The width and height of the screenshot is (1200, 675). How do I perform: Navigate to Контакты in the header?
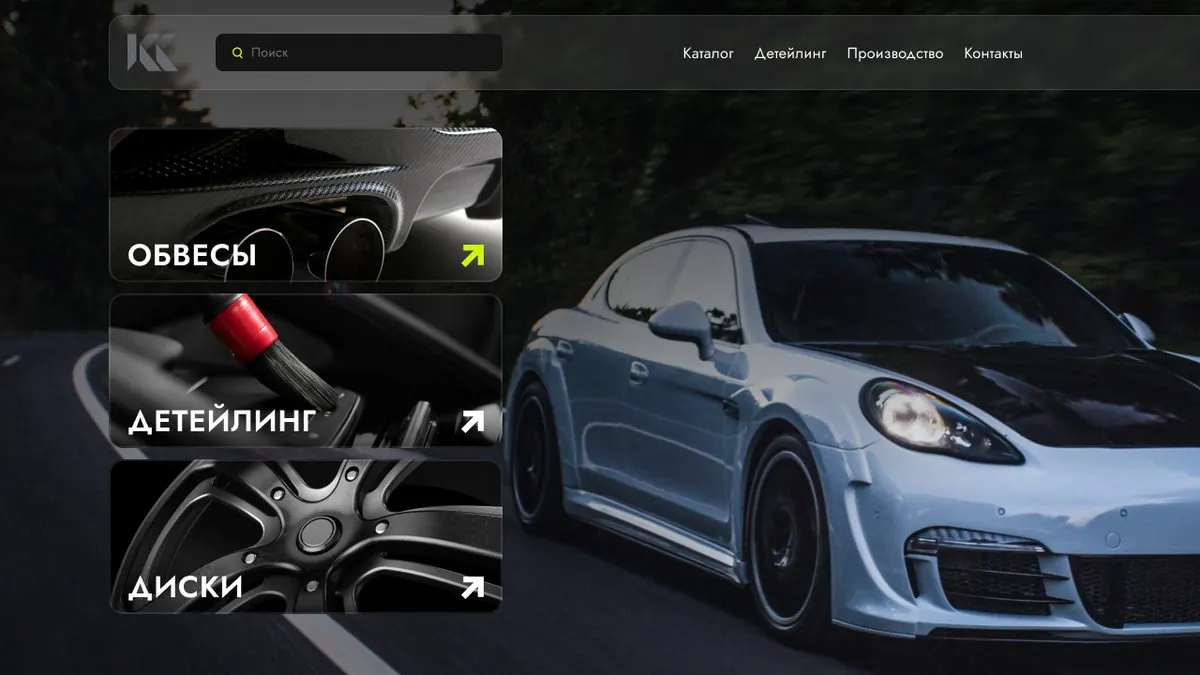[993, 54]
